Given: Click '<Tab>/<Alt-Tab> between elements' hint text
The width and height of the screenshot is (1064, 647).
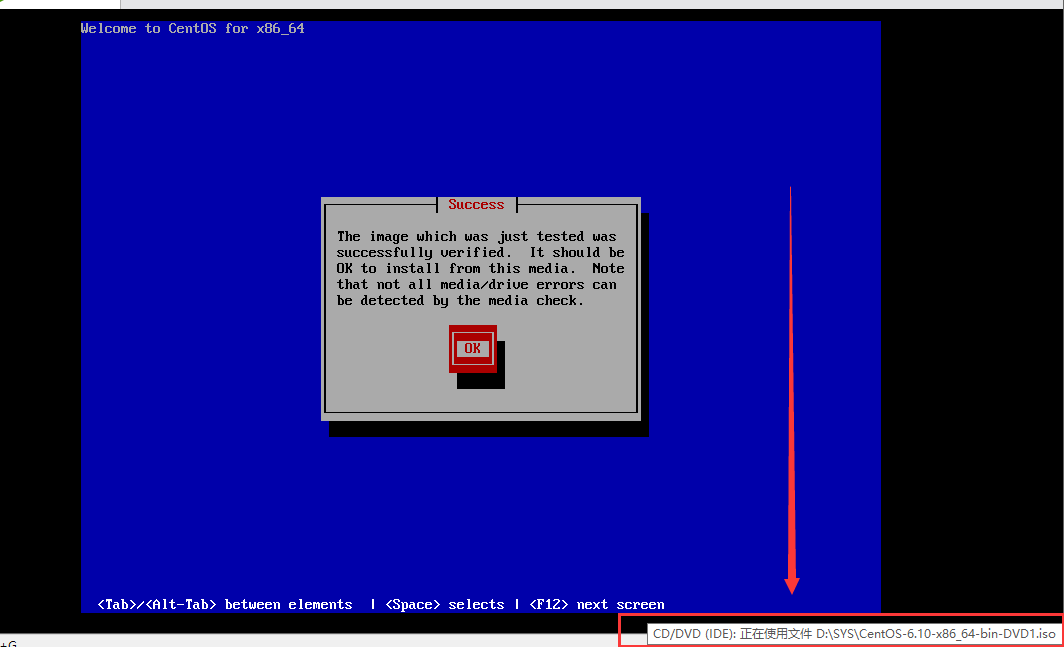Looking at the screenshot, I should click(x=225, y=604).
